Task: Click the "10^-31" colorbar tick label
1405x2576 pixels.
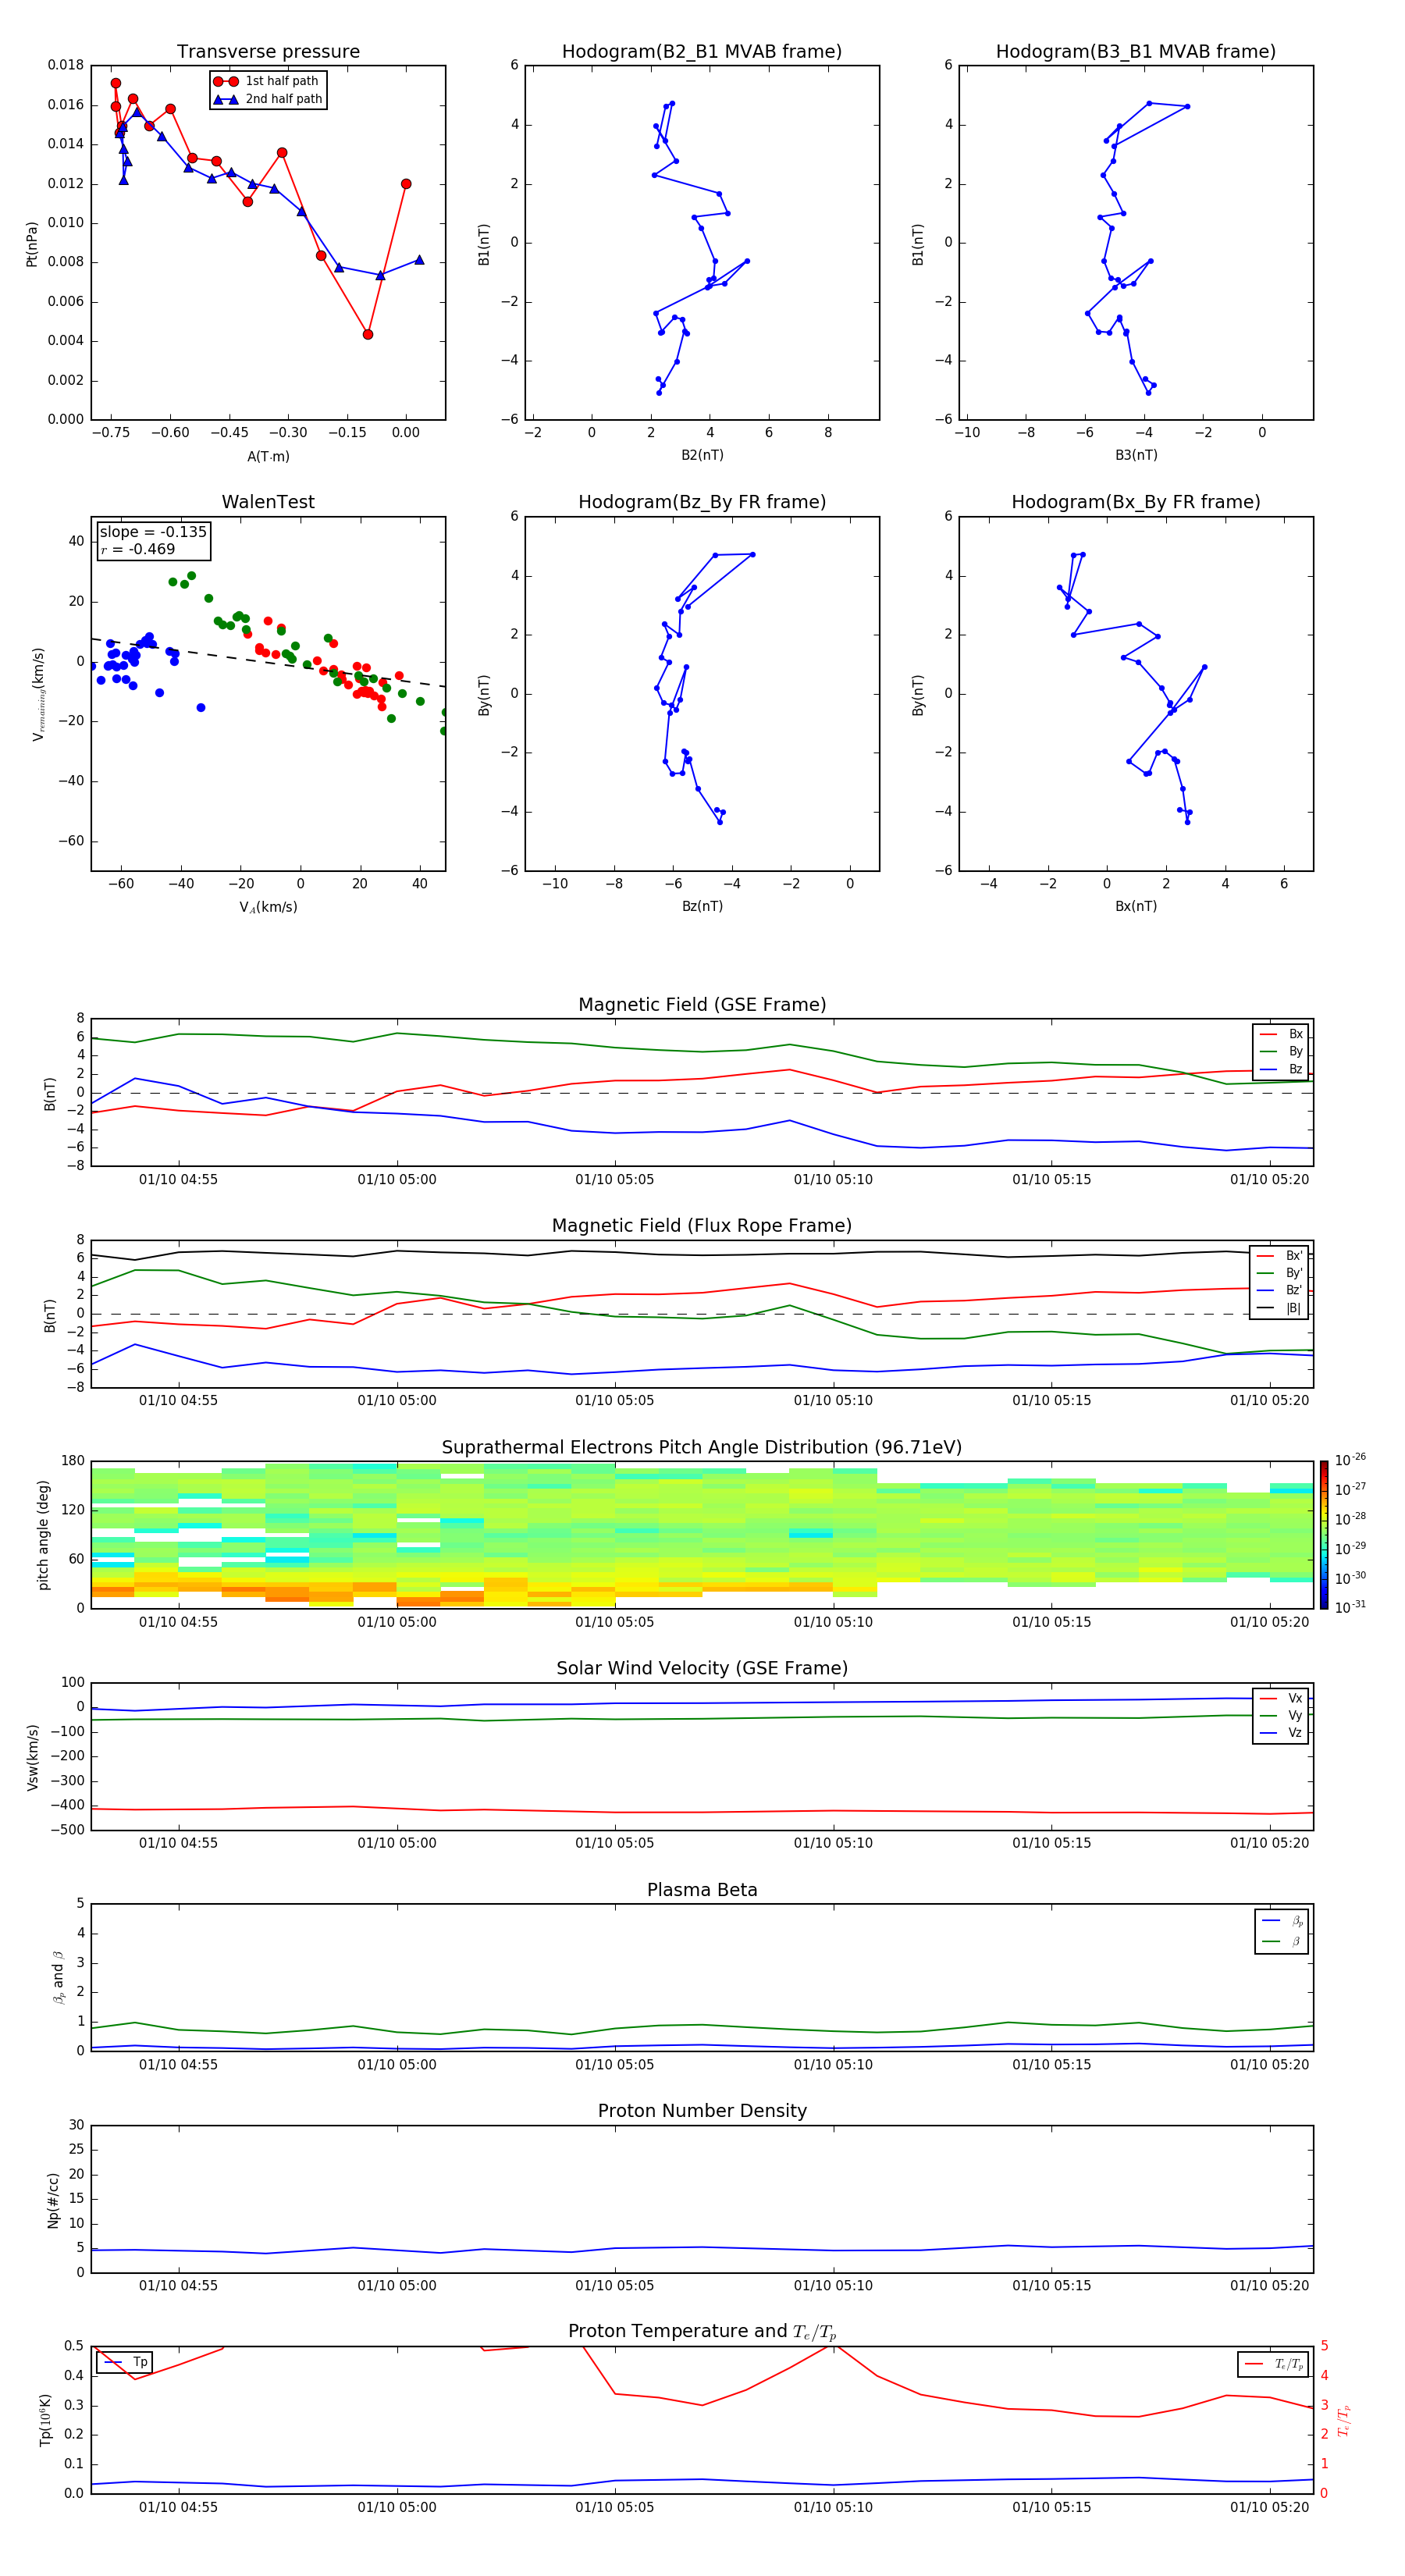Action: tap(1350, 1607)
